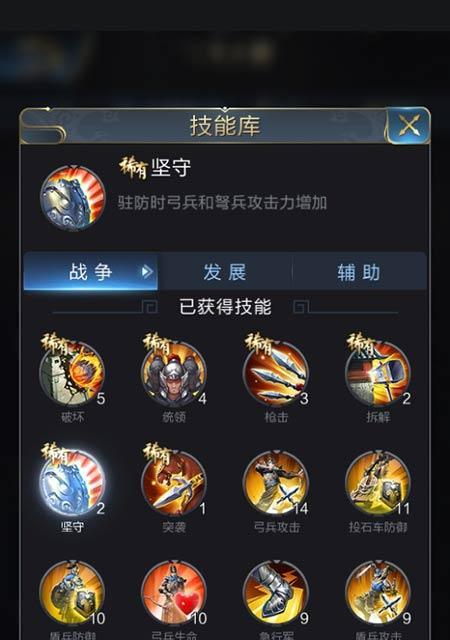Select the 拆解 hammer skill icon

click(x=378, y=373)
